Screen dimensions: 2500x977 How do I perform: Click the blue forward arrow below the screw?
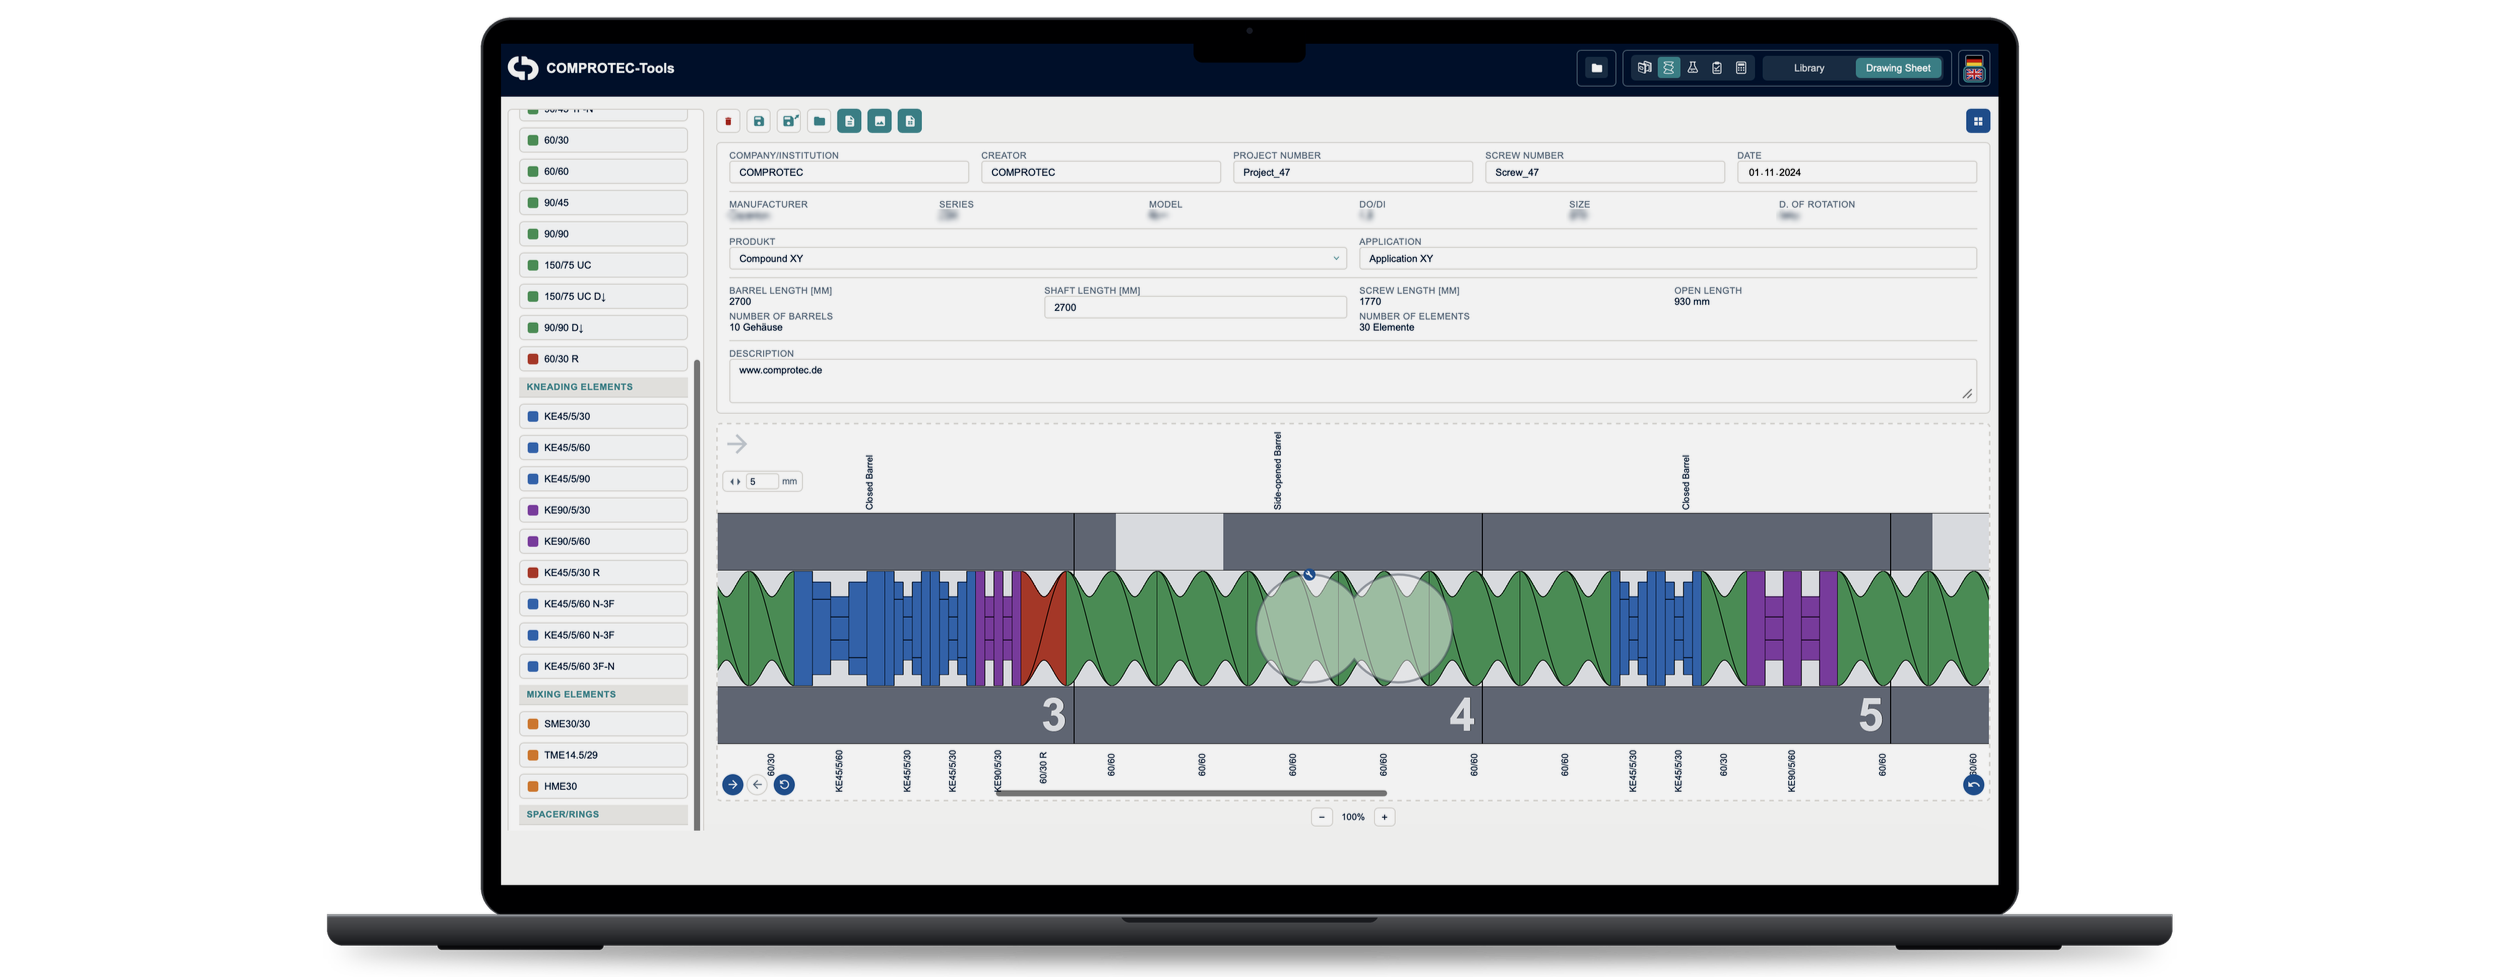[x=733, y=785]
